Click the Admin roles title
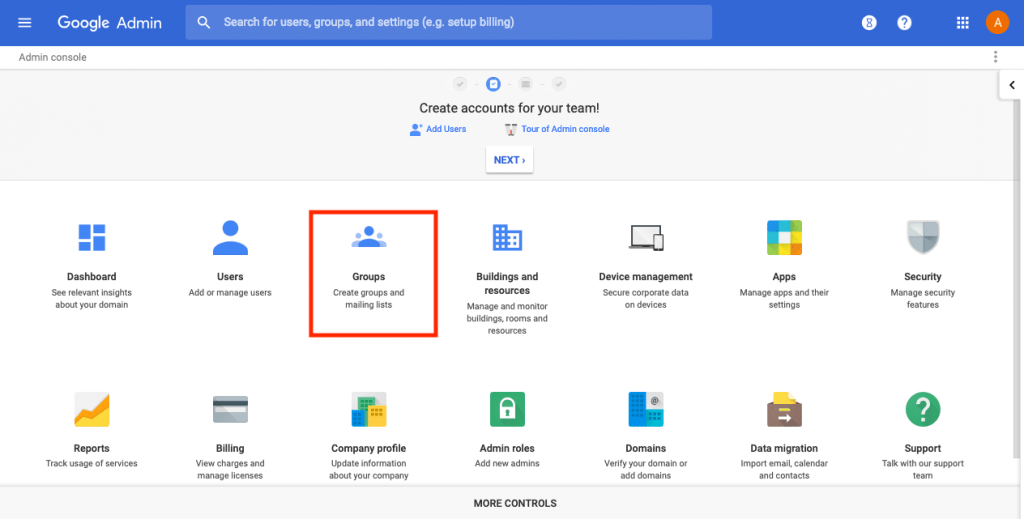The image size is (1024, 519). tap(507, 448)
